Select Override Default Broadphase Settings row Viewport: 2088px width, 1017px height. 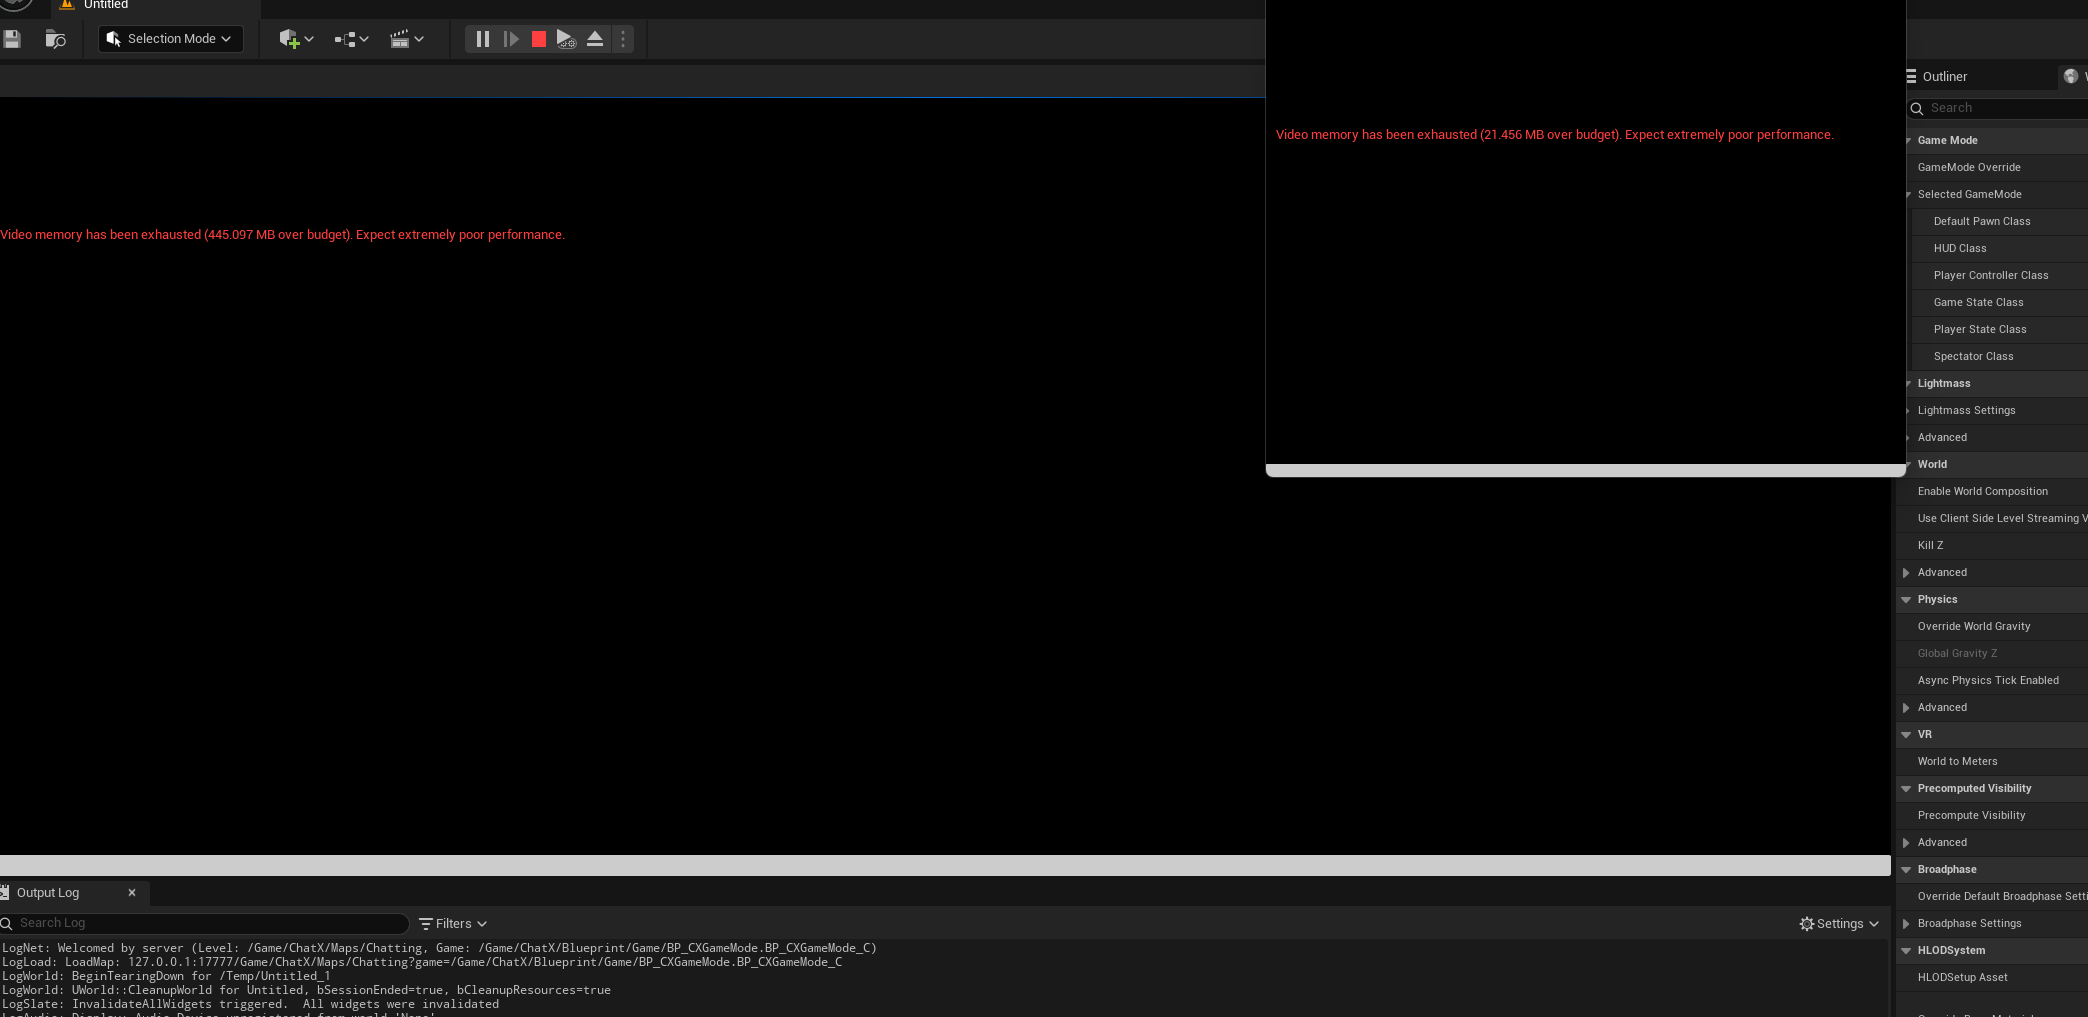(1992, 896)
